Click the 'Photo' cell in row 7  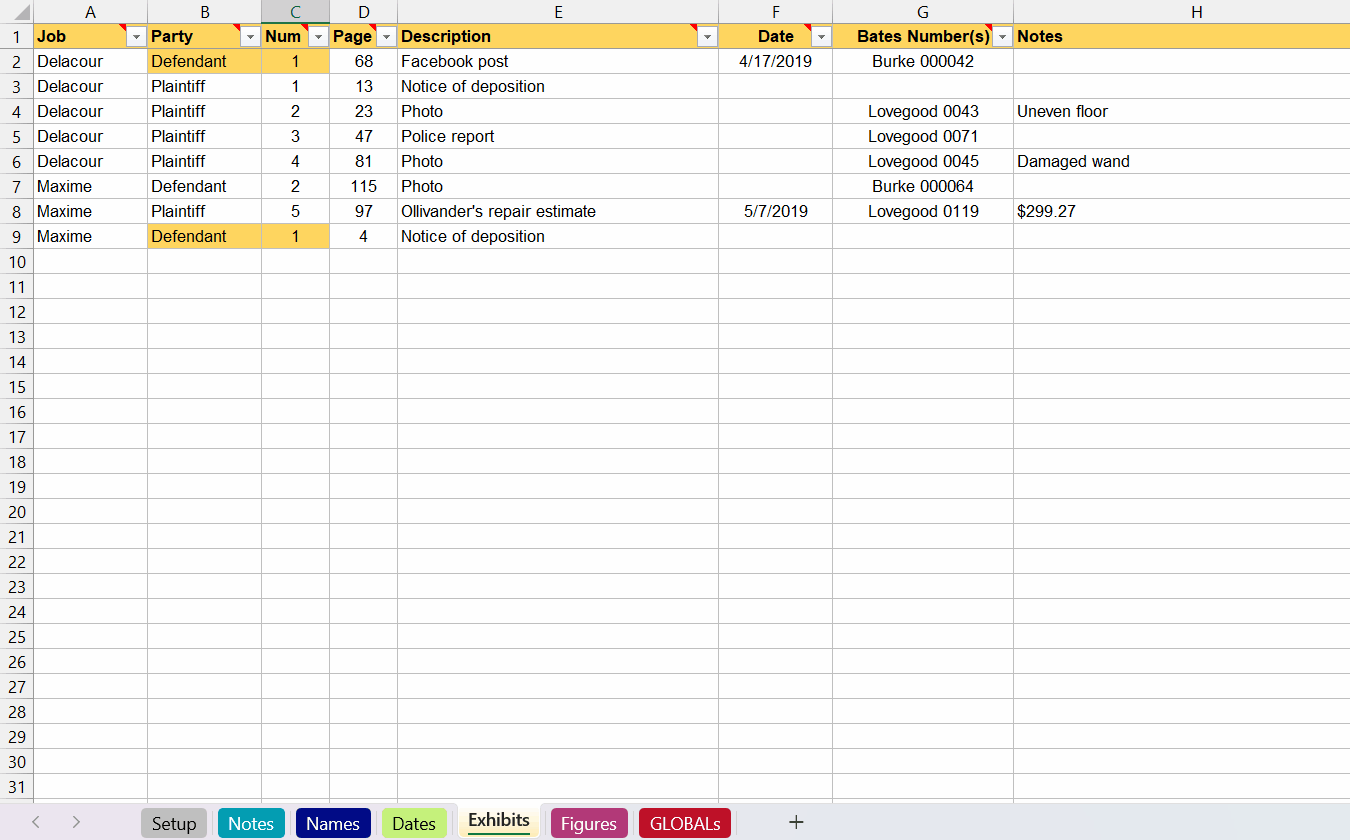pyautogui.click(x=558, y=187)
